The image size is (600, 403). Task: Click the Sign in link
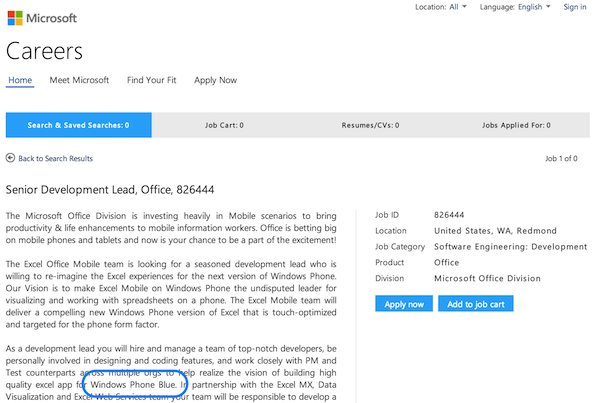pyautogui.click(x=575, y=7)
